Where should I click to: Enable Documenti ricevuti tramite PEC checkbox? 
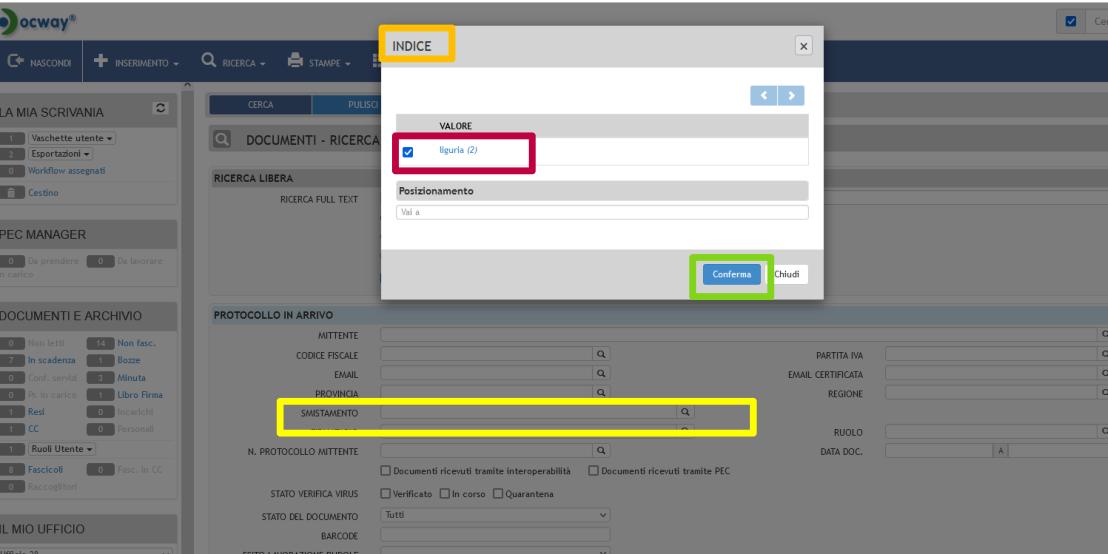(x=593, y=471)
